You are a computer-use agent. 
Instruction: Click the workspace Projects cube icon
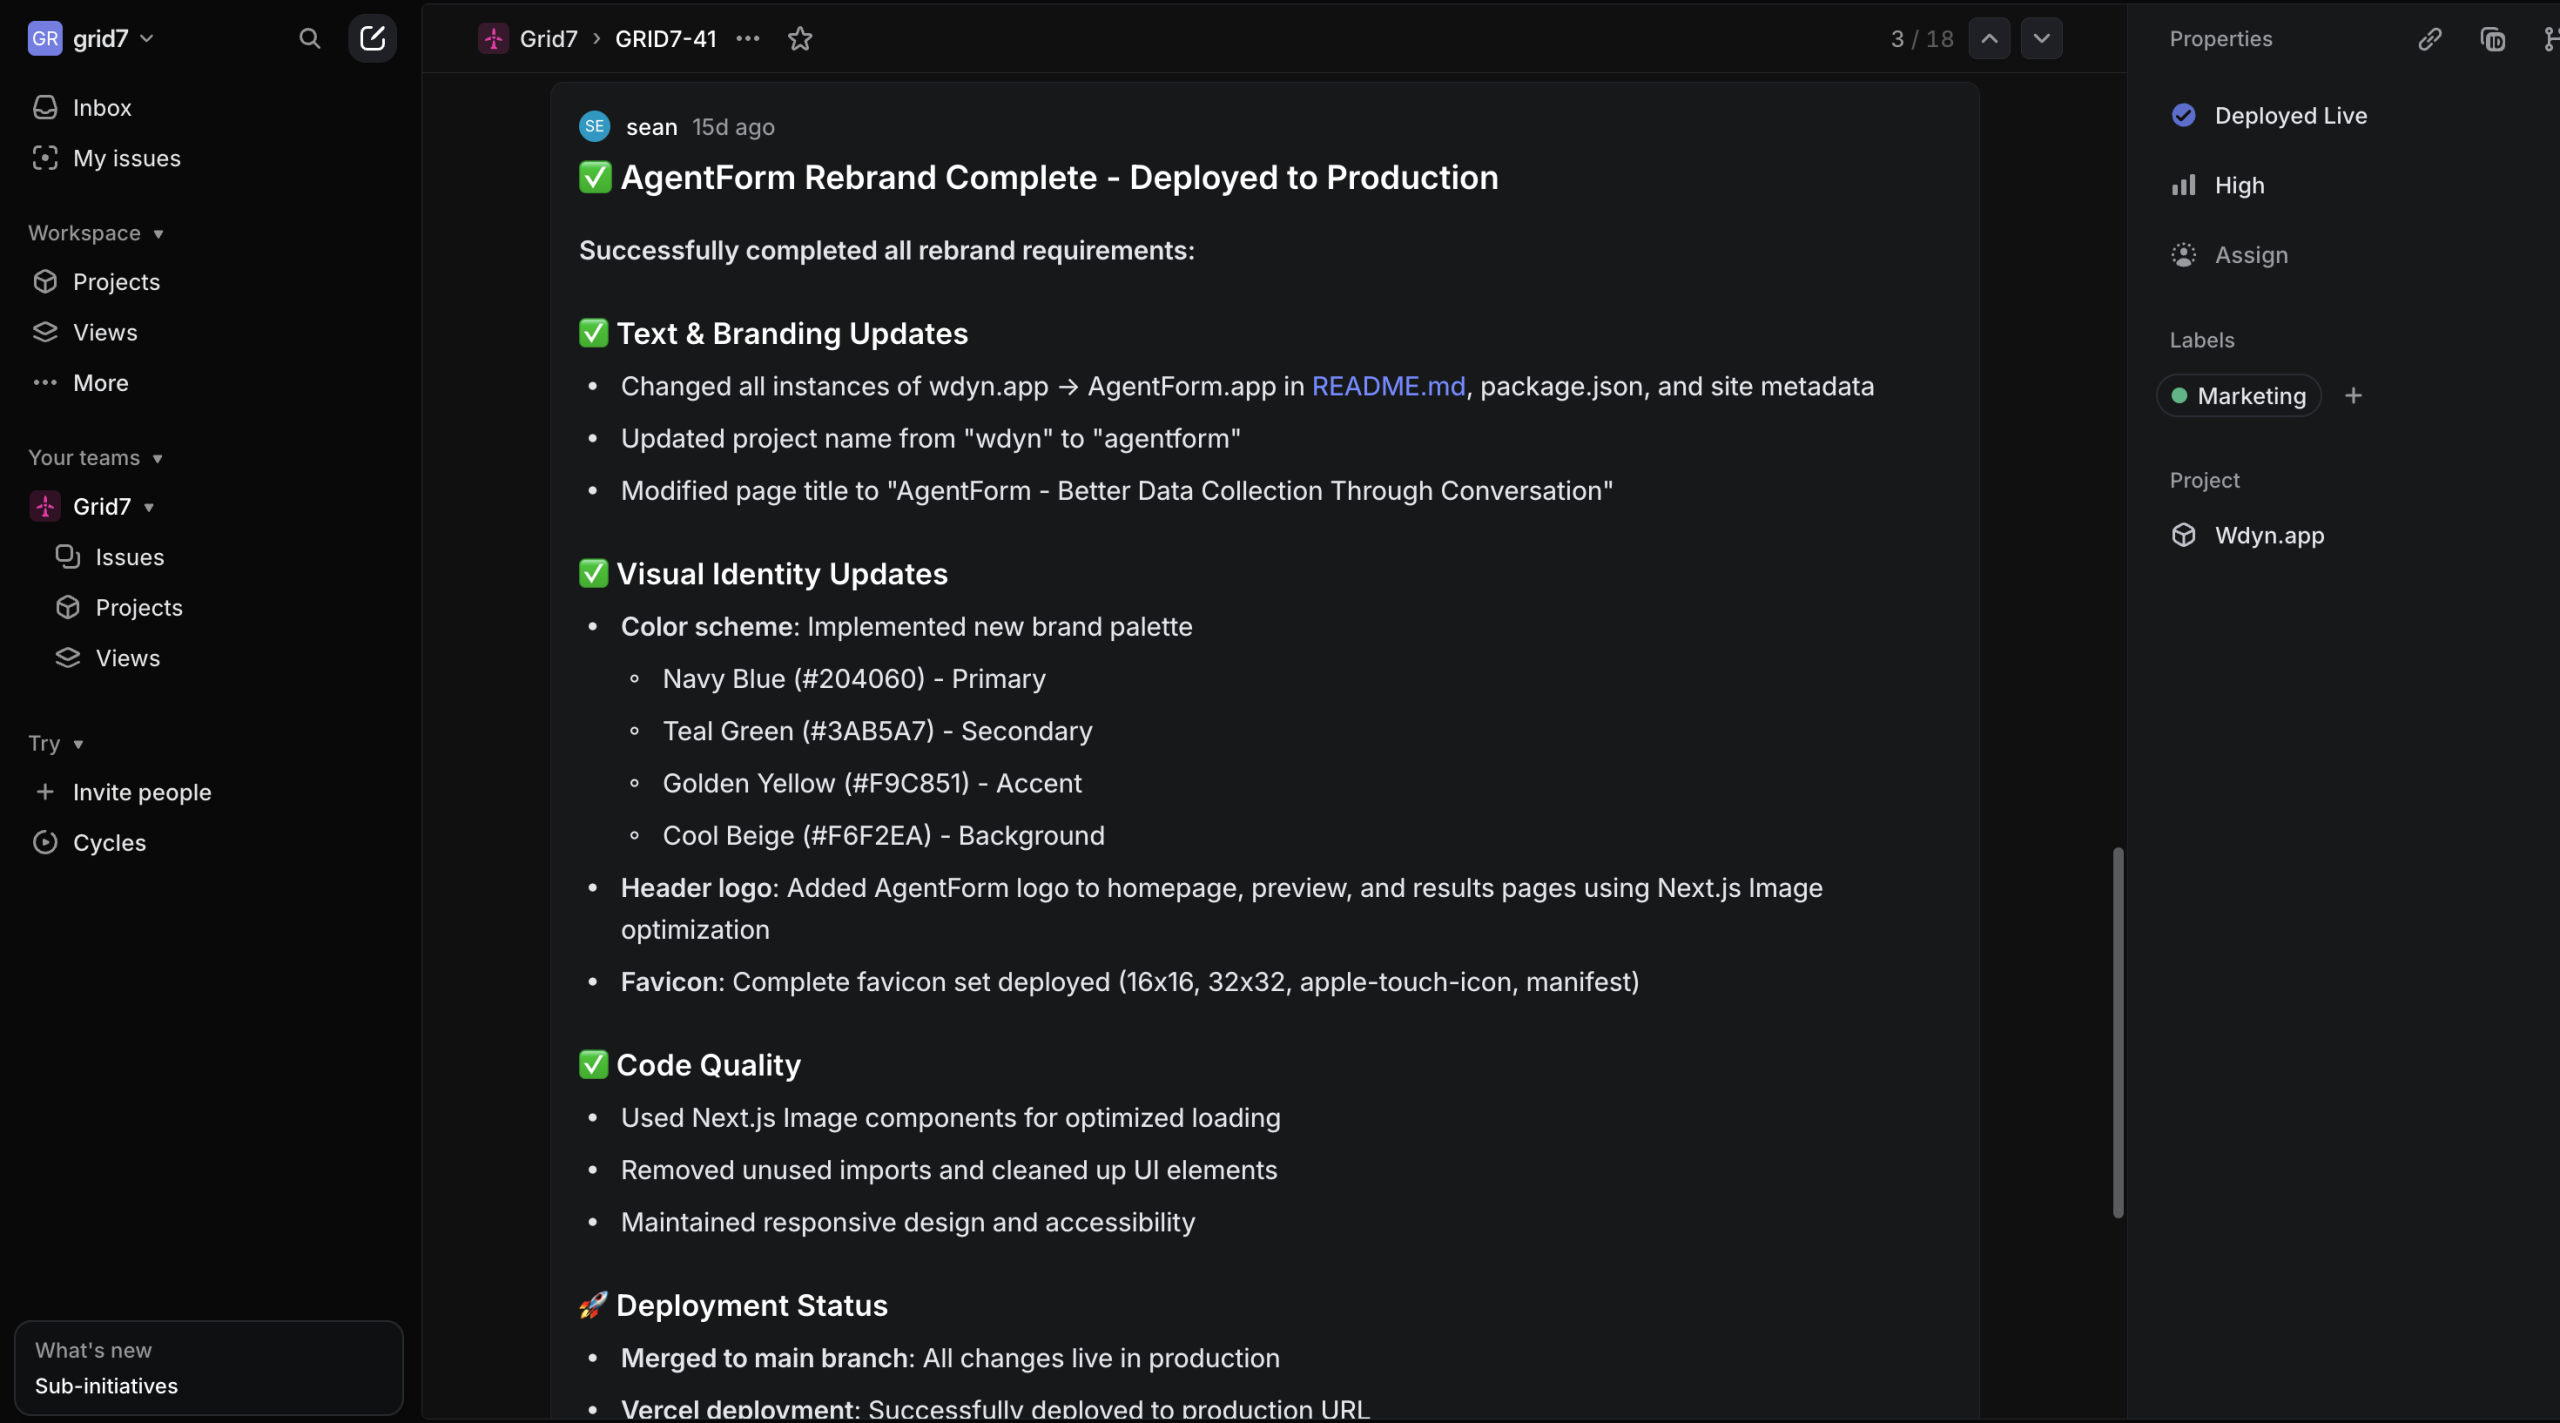45,282
